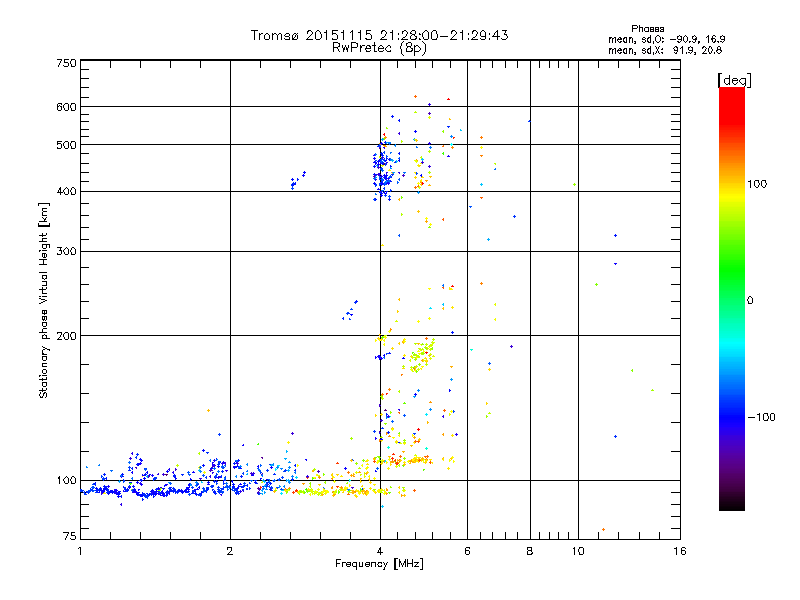Click the Stationary phase Virtual Height axis label

44,300
